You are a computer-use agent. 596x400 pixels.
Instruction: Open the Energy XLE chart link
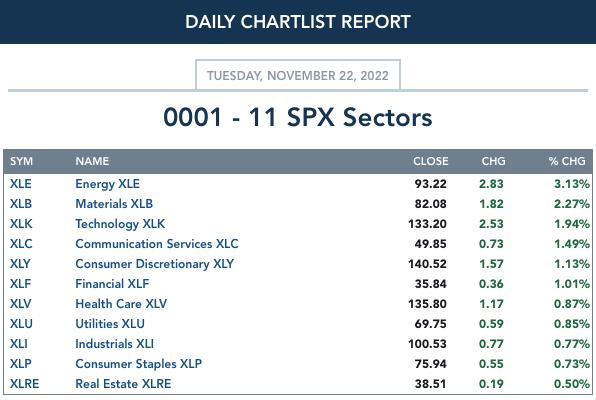tap(108, 184)
